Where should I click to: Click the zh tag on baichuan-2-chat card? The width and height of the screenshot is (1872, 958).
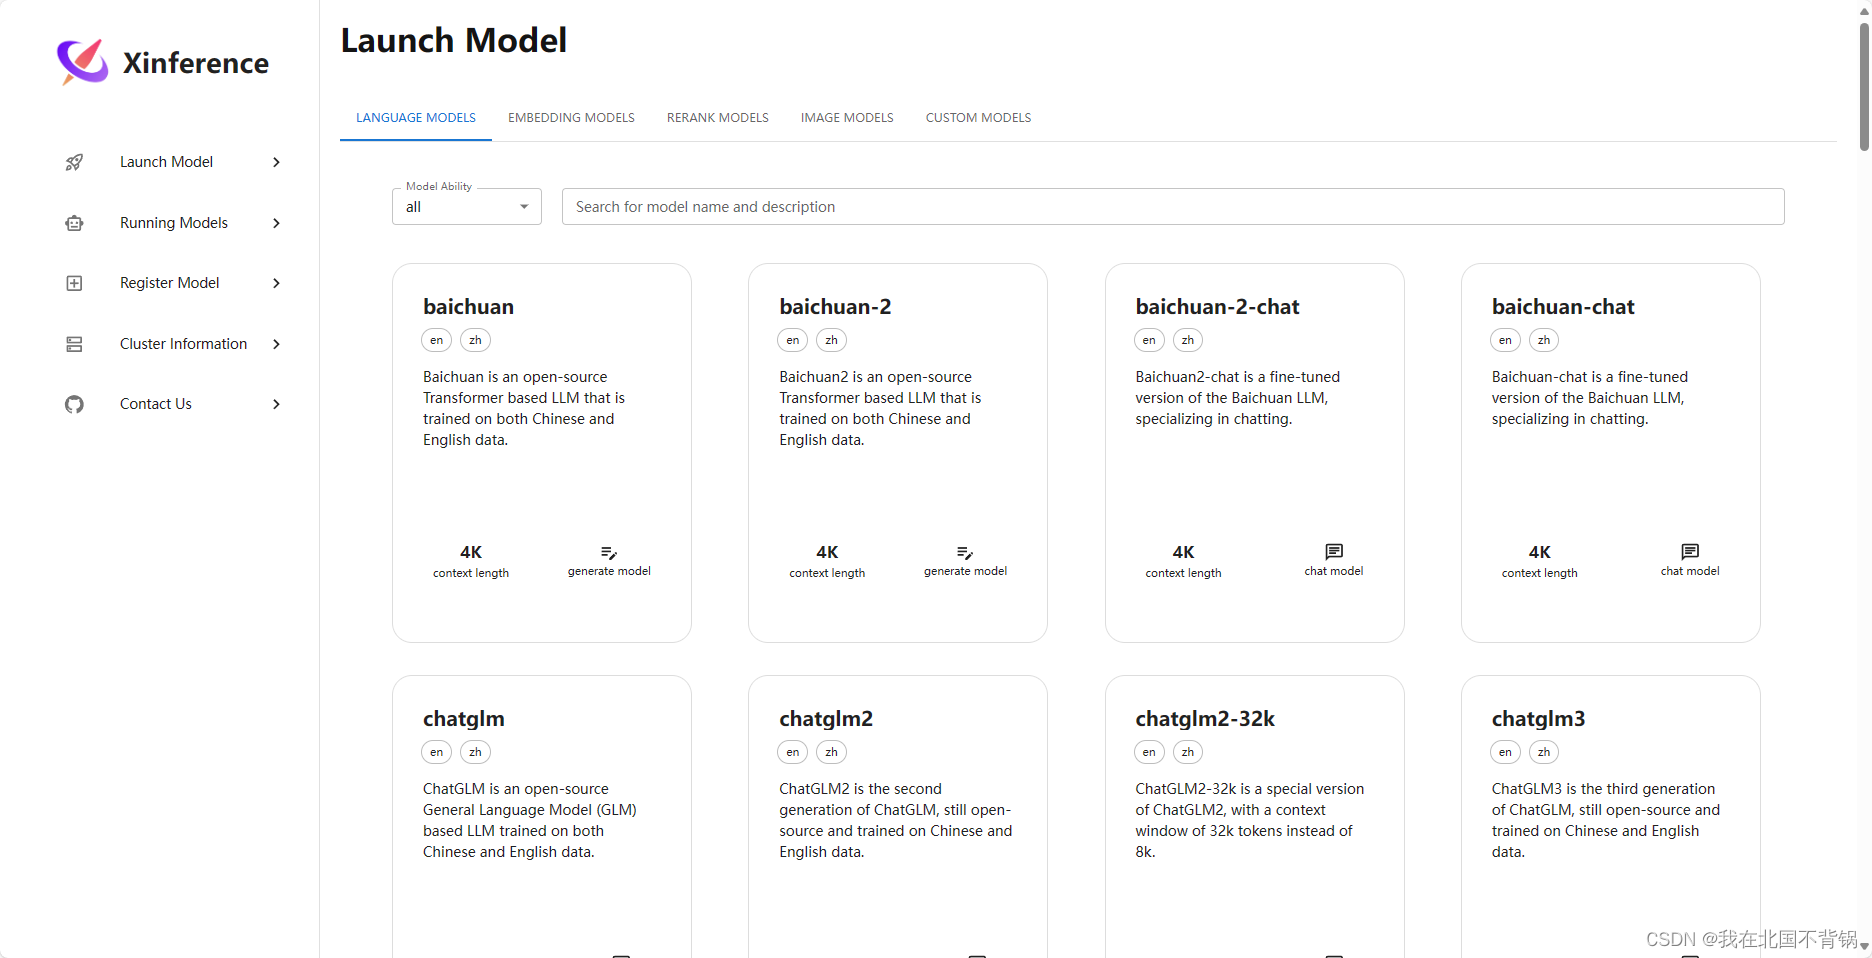[1188, 340]
